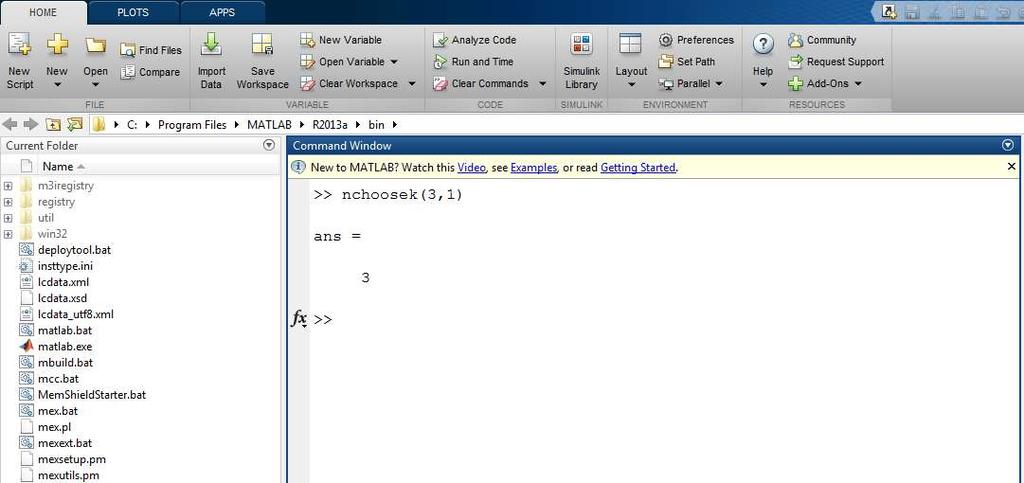Create a New Variable
Screen dimensions: 1024x483
341,40
